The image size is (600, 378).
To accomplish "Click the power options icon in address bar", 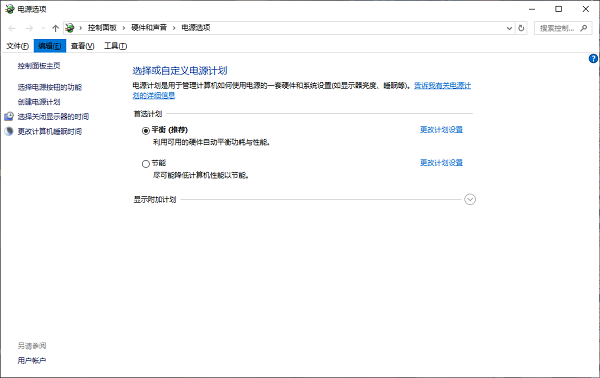I will [70, 28].
